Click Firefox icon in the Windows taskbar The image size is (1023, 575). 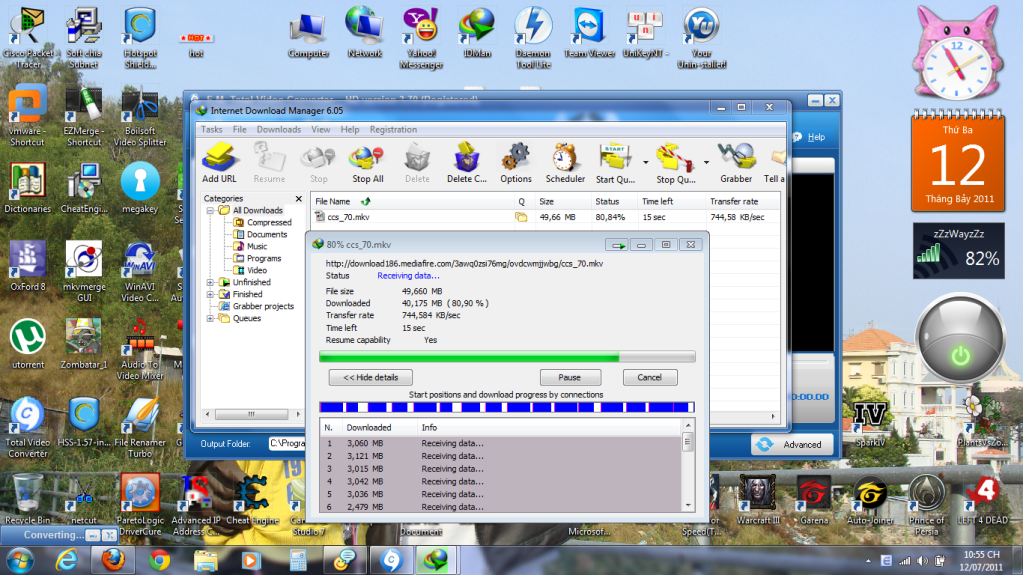coord(112,559)
